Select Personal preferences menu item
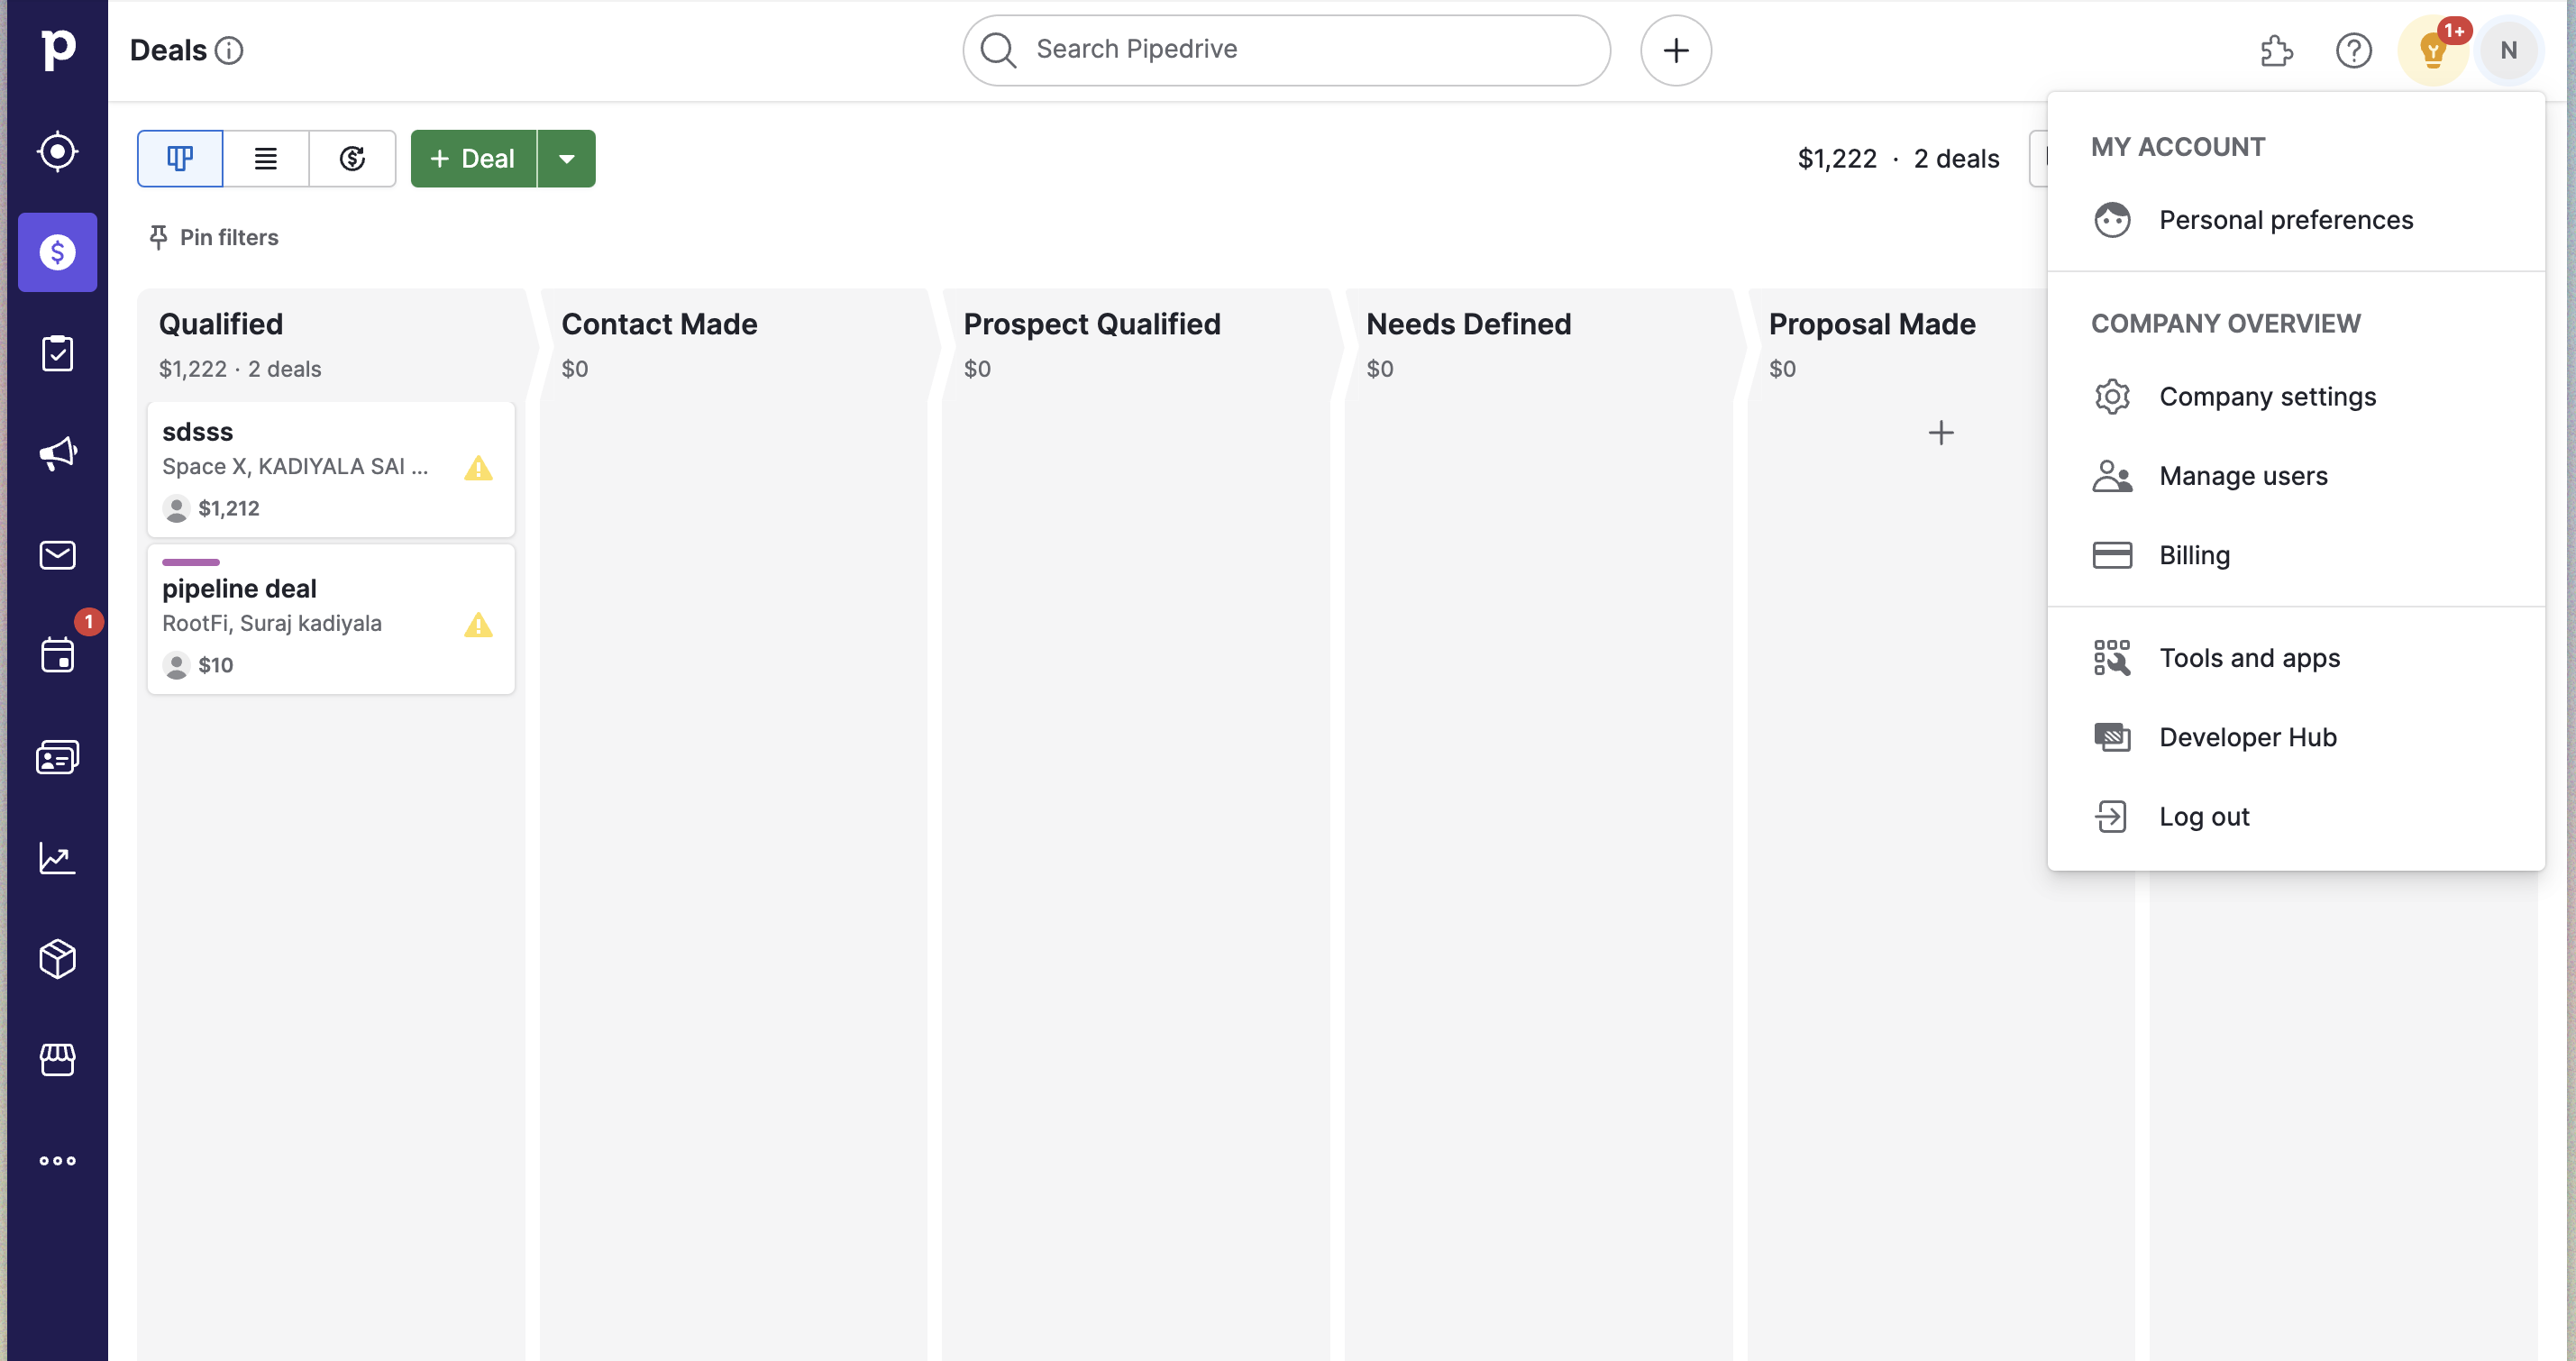 (x=2285, y=220)
